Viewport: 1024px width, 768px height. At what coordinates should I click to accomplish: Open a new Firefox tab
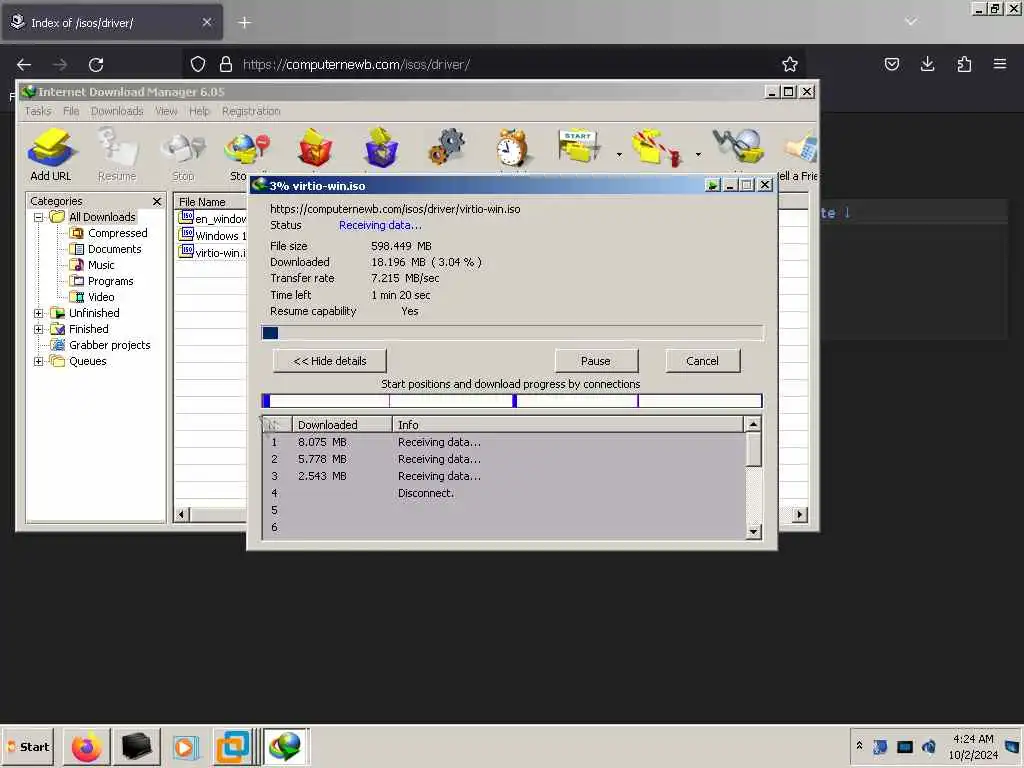[x=244, y=23]
